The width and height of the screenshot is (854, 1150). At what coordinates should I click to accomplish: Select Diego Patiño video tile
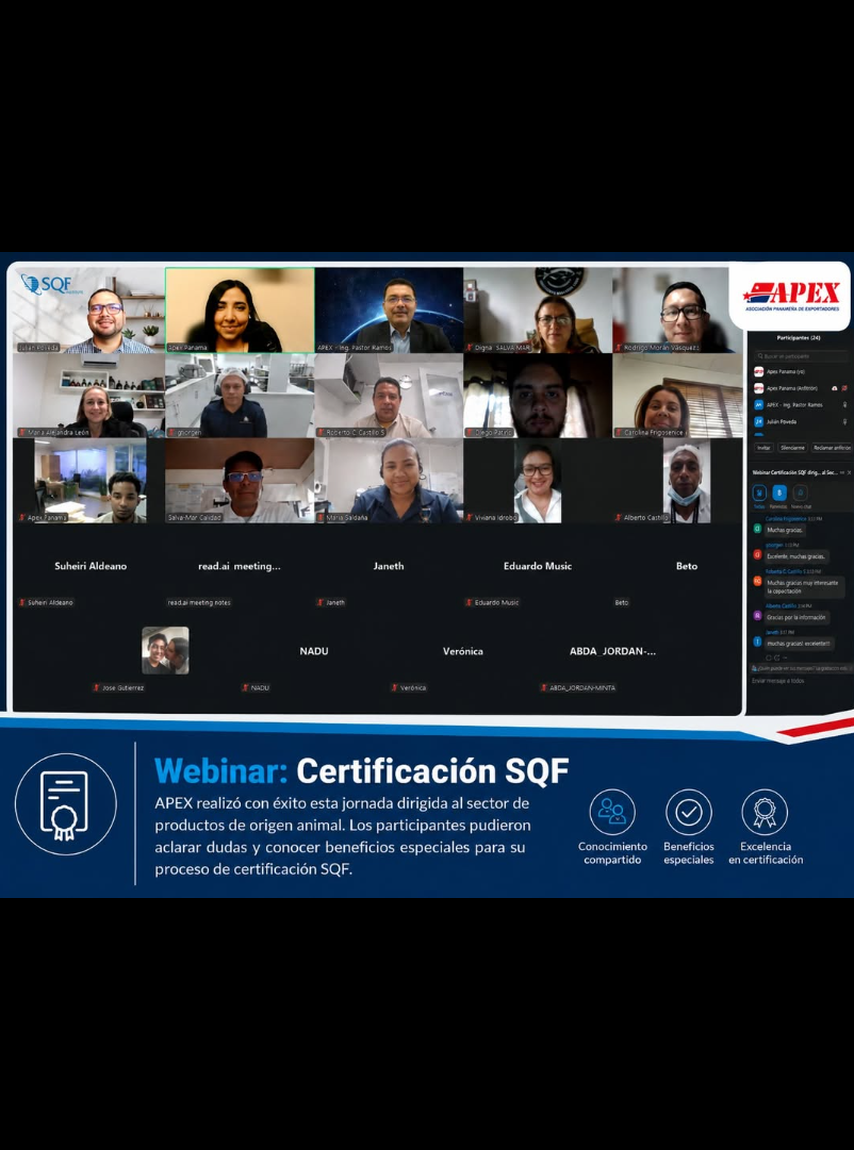click(538, 396)
